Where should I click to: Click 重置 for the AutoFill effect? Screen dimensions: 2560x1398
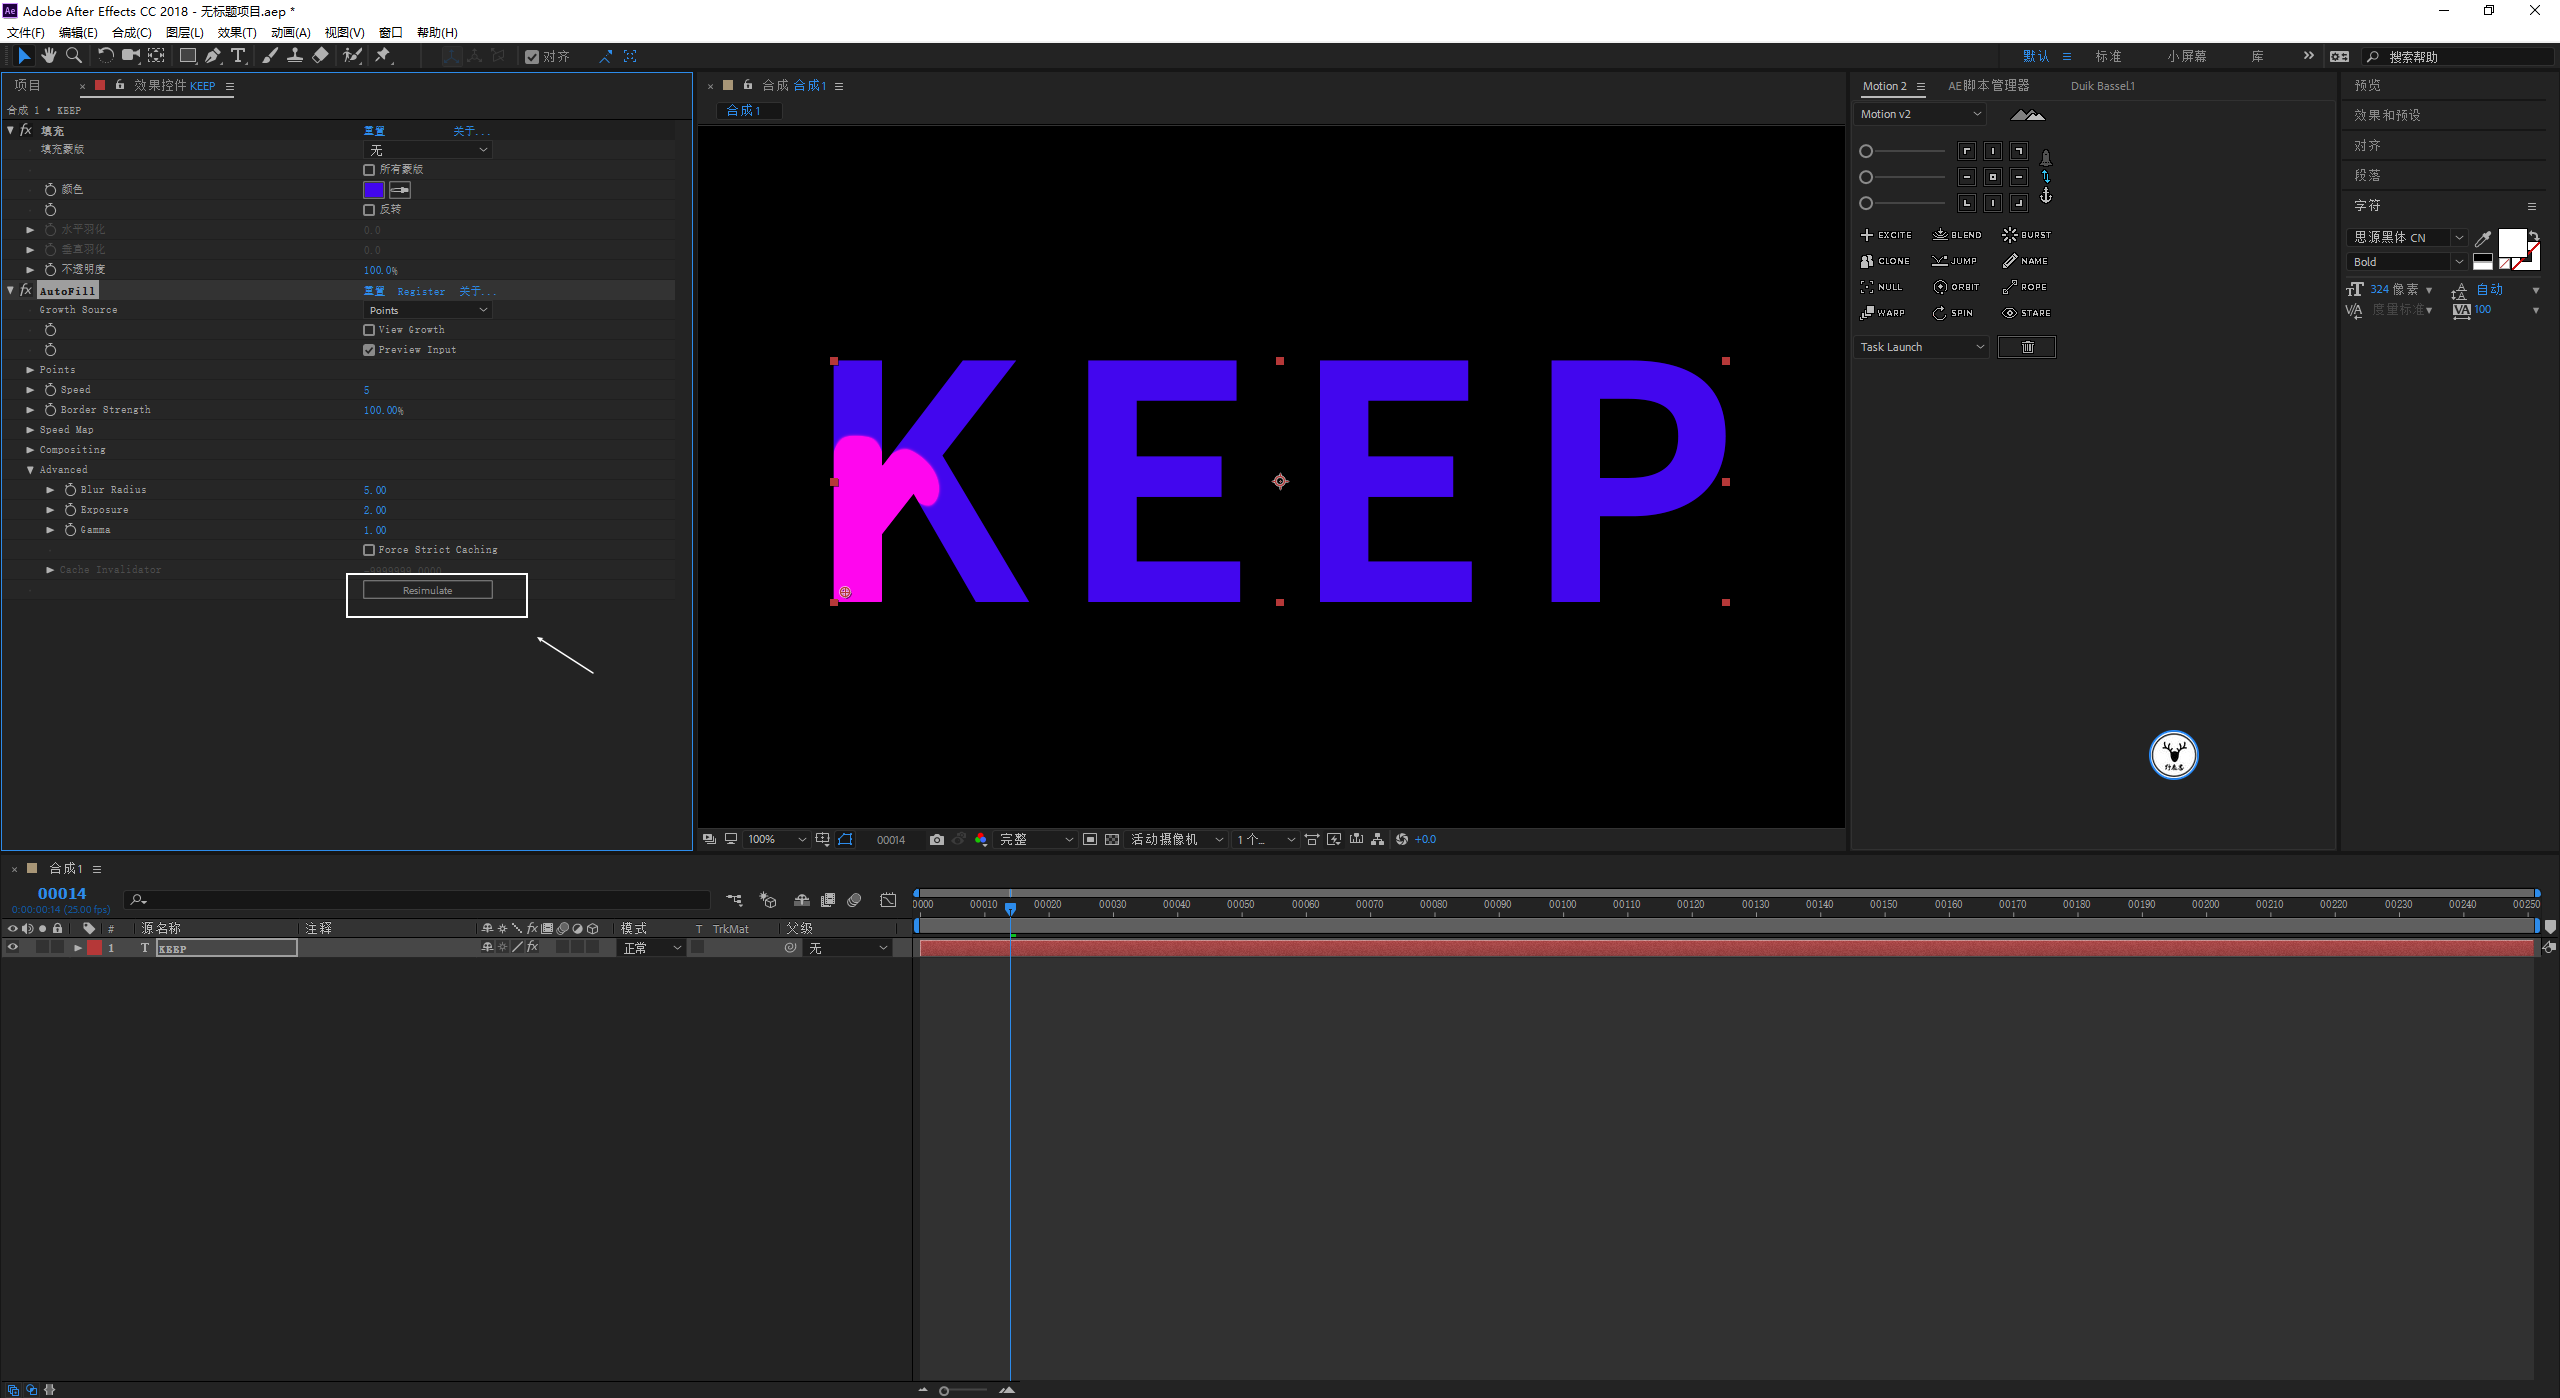point(374,291)
